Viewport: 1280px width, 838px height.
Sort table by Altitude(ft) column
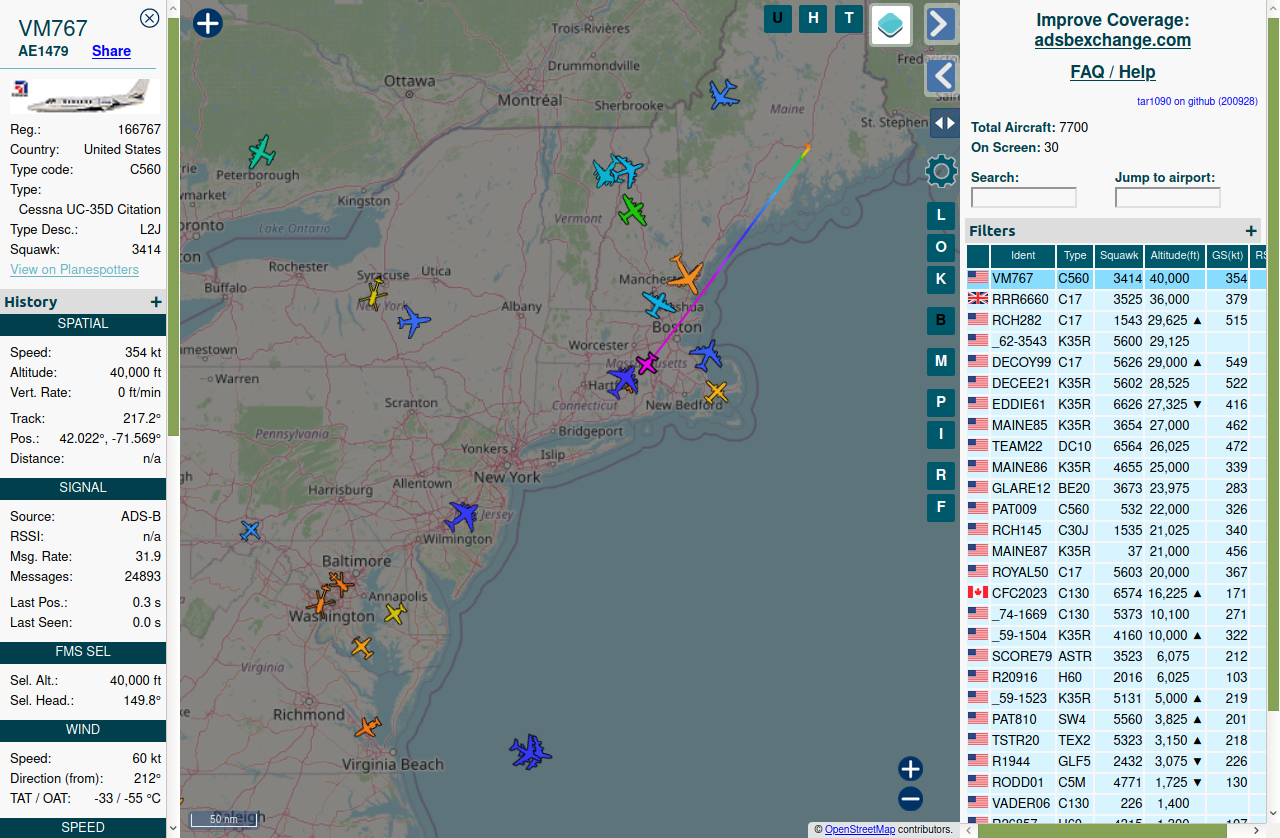point(1175,256)
